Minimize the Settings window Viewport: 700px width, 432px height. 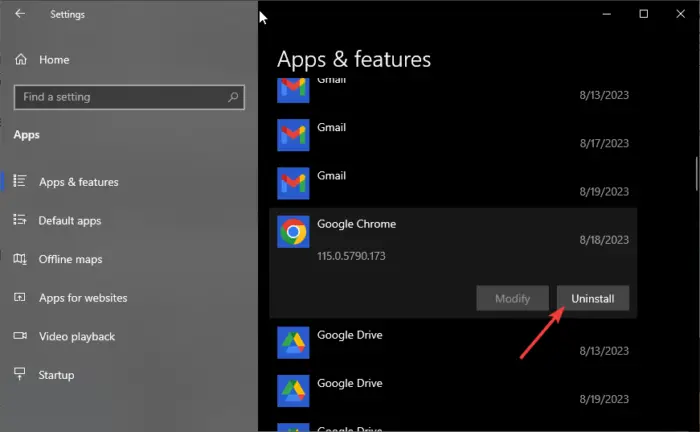(606, 14)
